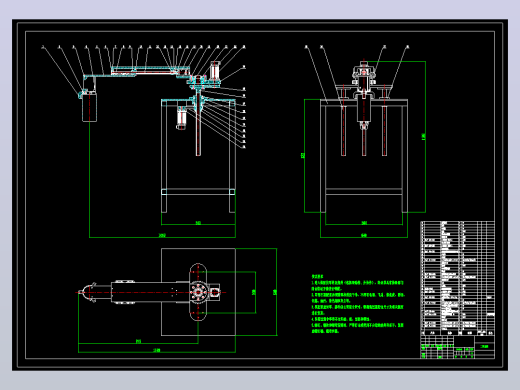Select the table crossbar in the front view
Screen dimensions: 520x390
point(198,192)
